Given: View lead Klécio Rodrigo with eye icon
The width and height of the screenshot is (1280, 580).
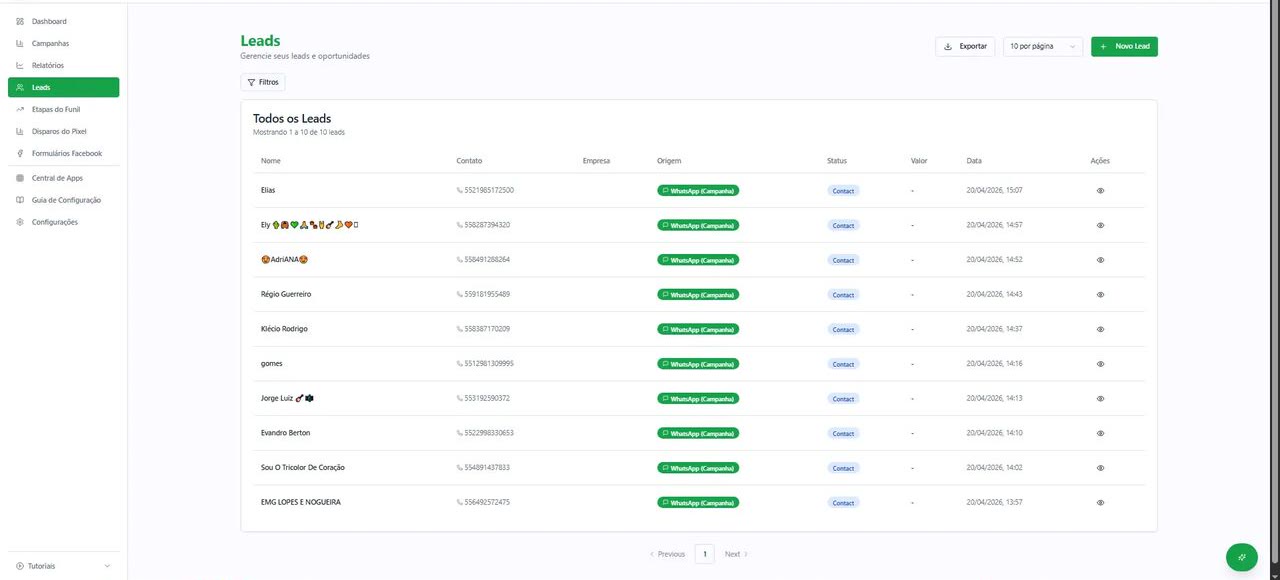Looking at the screenshot, I should [1100, 329].
